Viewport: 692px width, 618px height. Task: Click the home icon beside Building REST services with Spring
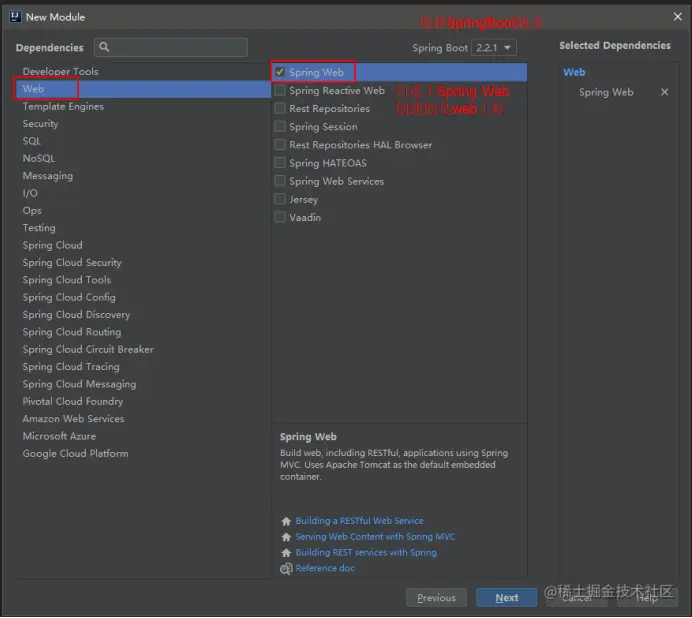click(286, 553)
